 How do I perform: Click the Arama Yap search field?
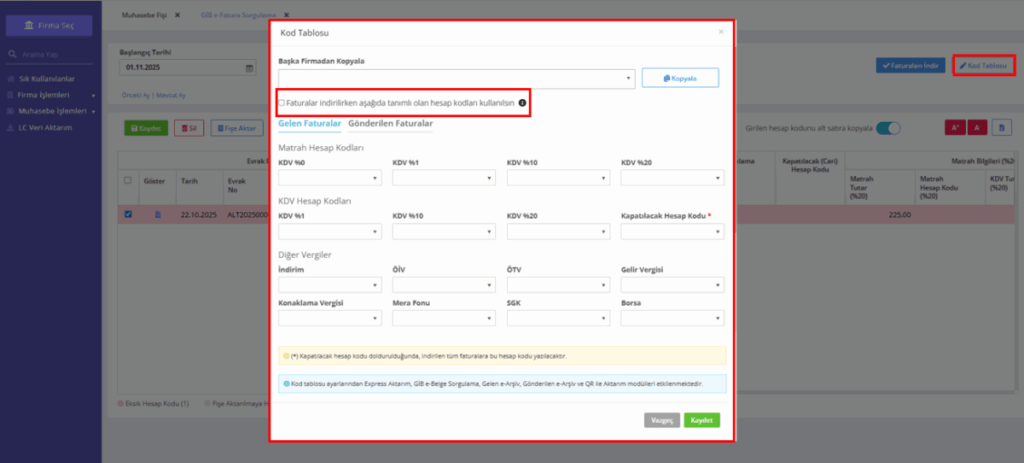[50, 54]
